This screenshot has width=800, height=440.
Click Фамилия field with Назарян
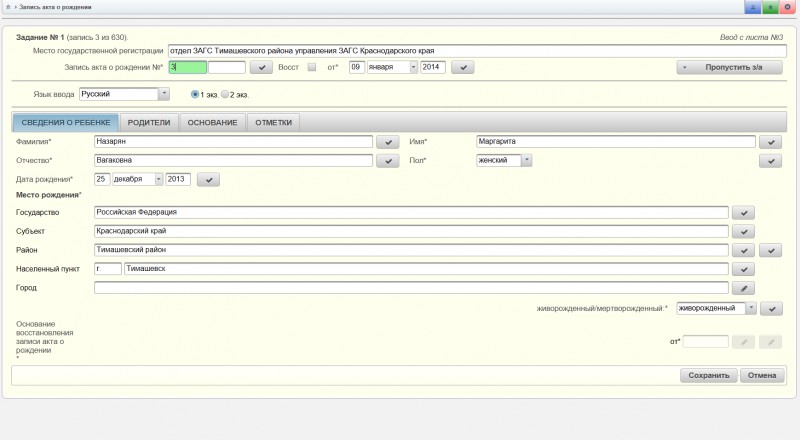click(x=233, y=141)
